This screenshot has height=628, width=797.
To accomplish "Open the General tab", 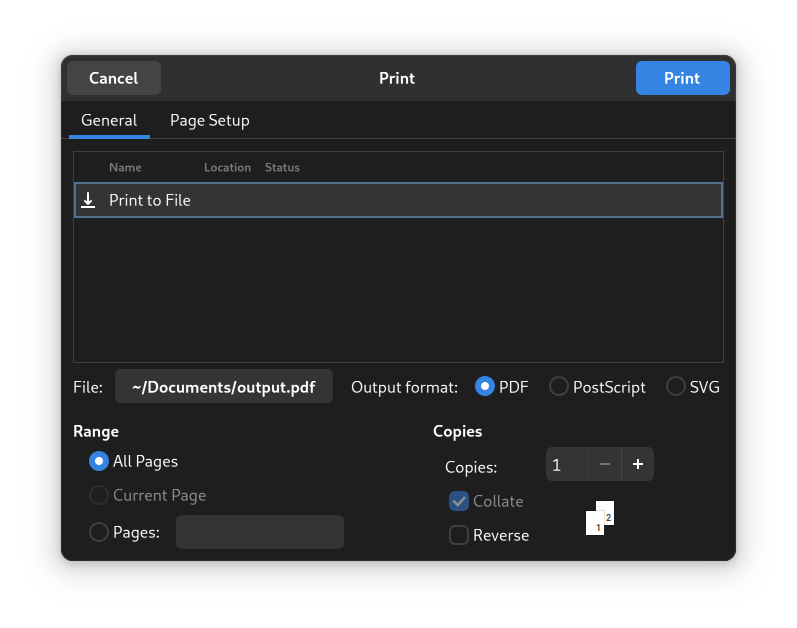I will [x=109, y=120].
